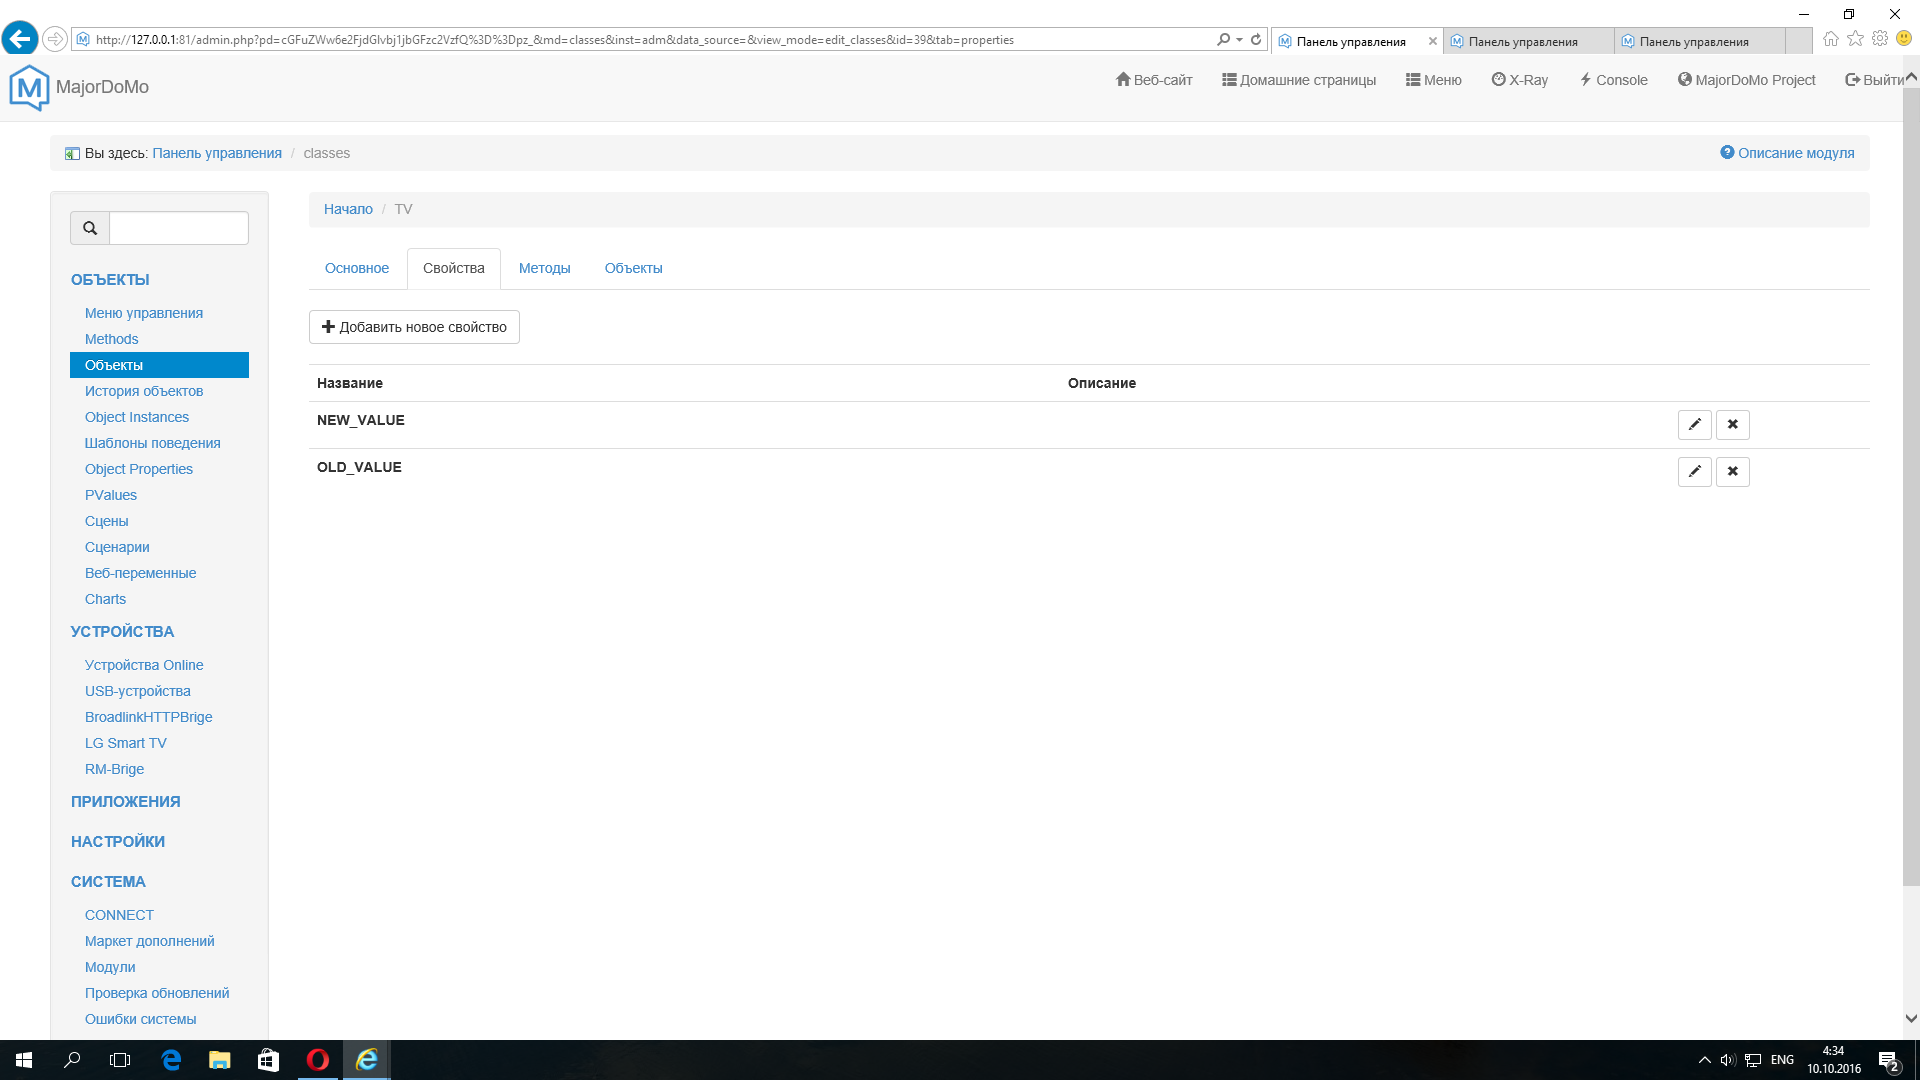The width and height of the screenshot is (1920, 1080).
Task: Open the Console menu item
Action: [x=1613, y=80]
